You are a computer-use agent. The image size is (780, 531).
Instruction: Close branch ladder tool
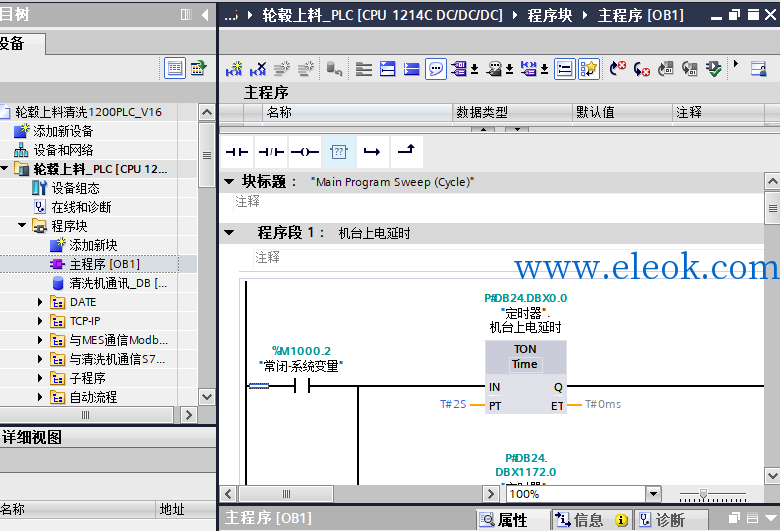pos(406,152)
